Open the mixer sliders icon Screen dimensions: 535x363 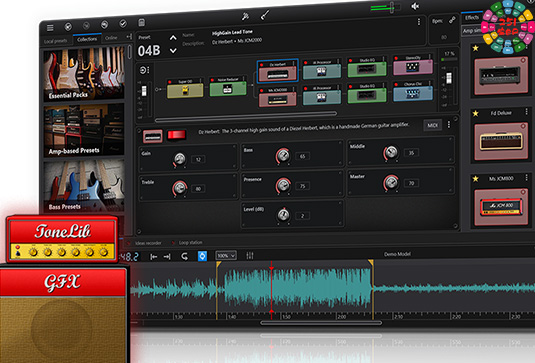(x=250, y=255)
